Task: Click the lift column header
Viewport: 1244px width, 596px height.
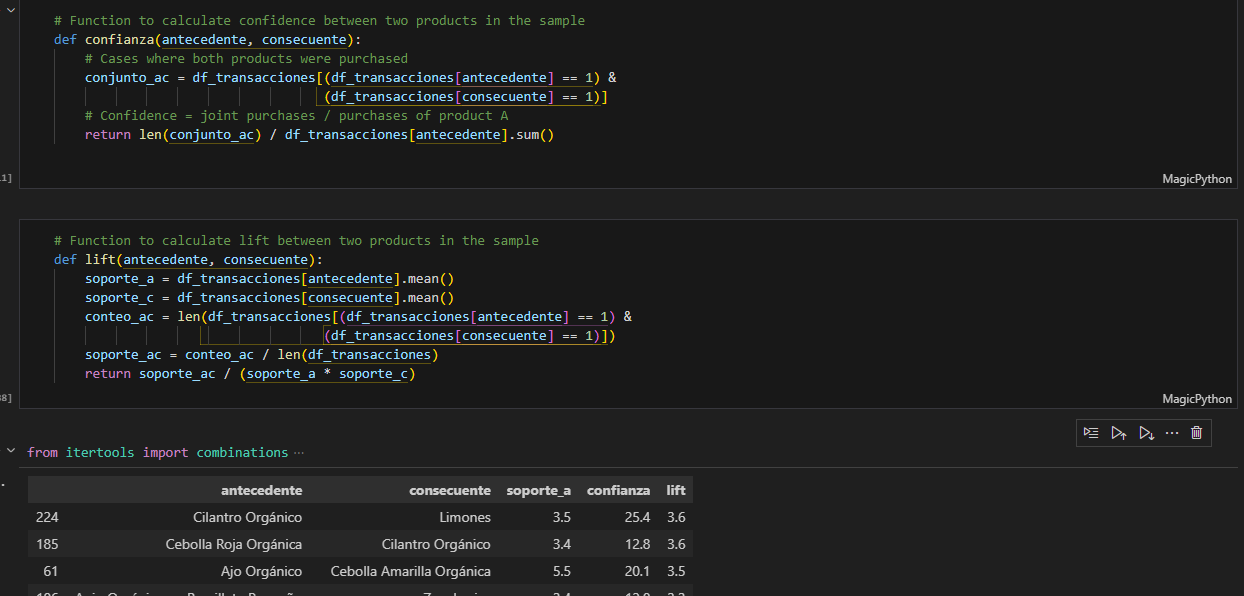Action: [676, 490]
